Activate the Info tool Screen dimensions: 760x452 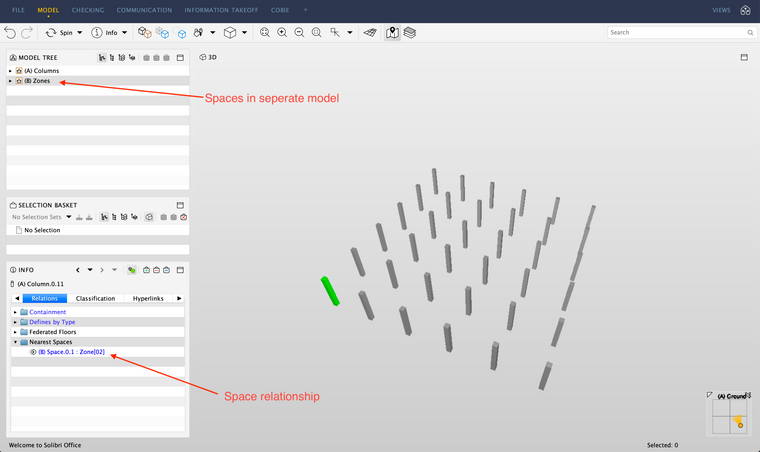pos(104,32)
